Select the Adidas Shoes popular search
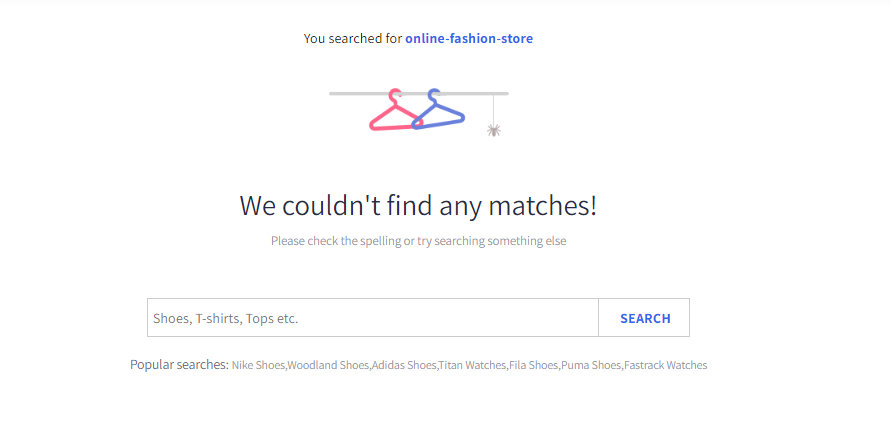The width and height of the screenshot is (891, 432). pyautogui.click(x=404, y=366)
